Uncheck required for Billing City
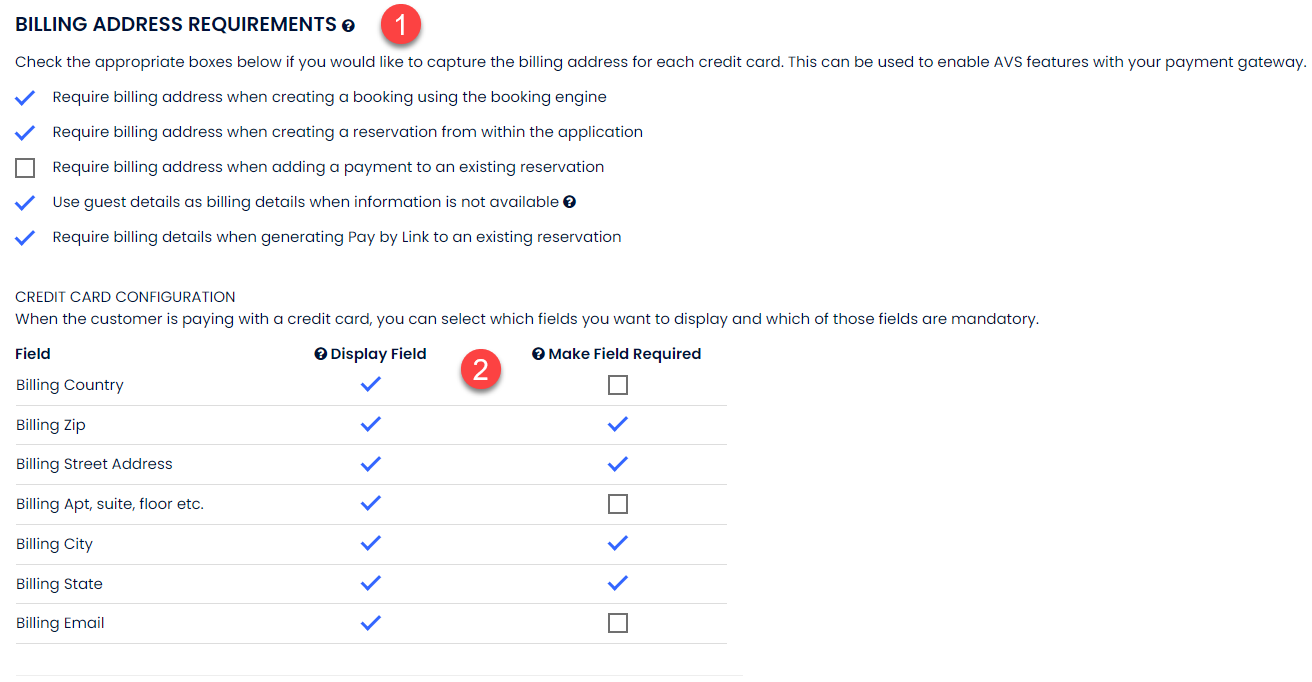1312x682 pixels. tap(618, 544)
